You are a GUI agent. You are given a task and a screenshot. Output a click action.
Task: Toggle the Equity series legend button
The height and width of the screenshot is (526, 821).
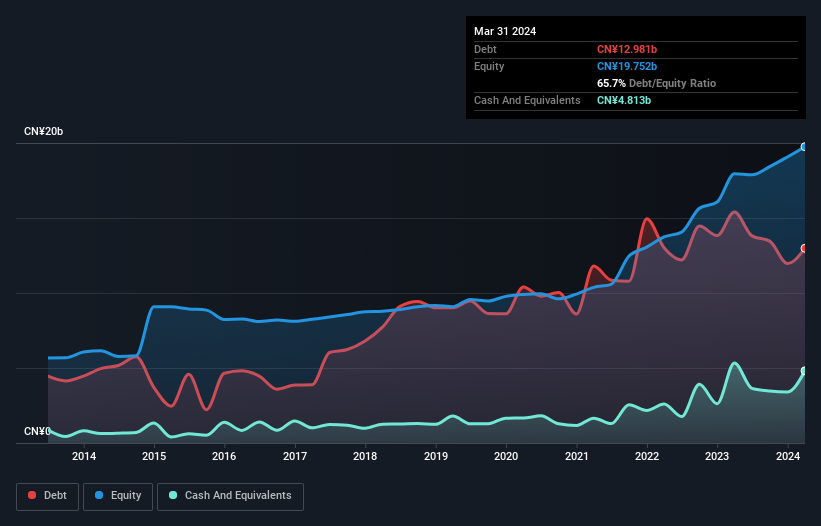[118, 496]
